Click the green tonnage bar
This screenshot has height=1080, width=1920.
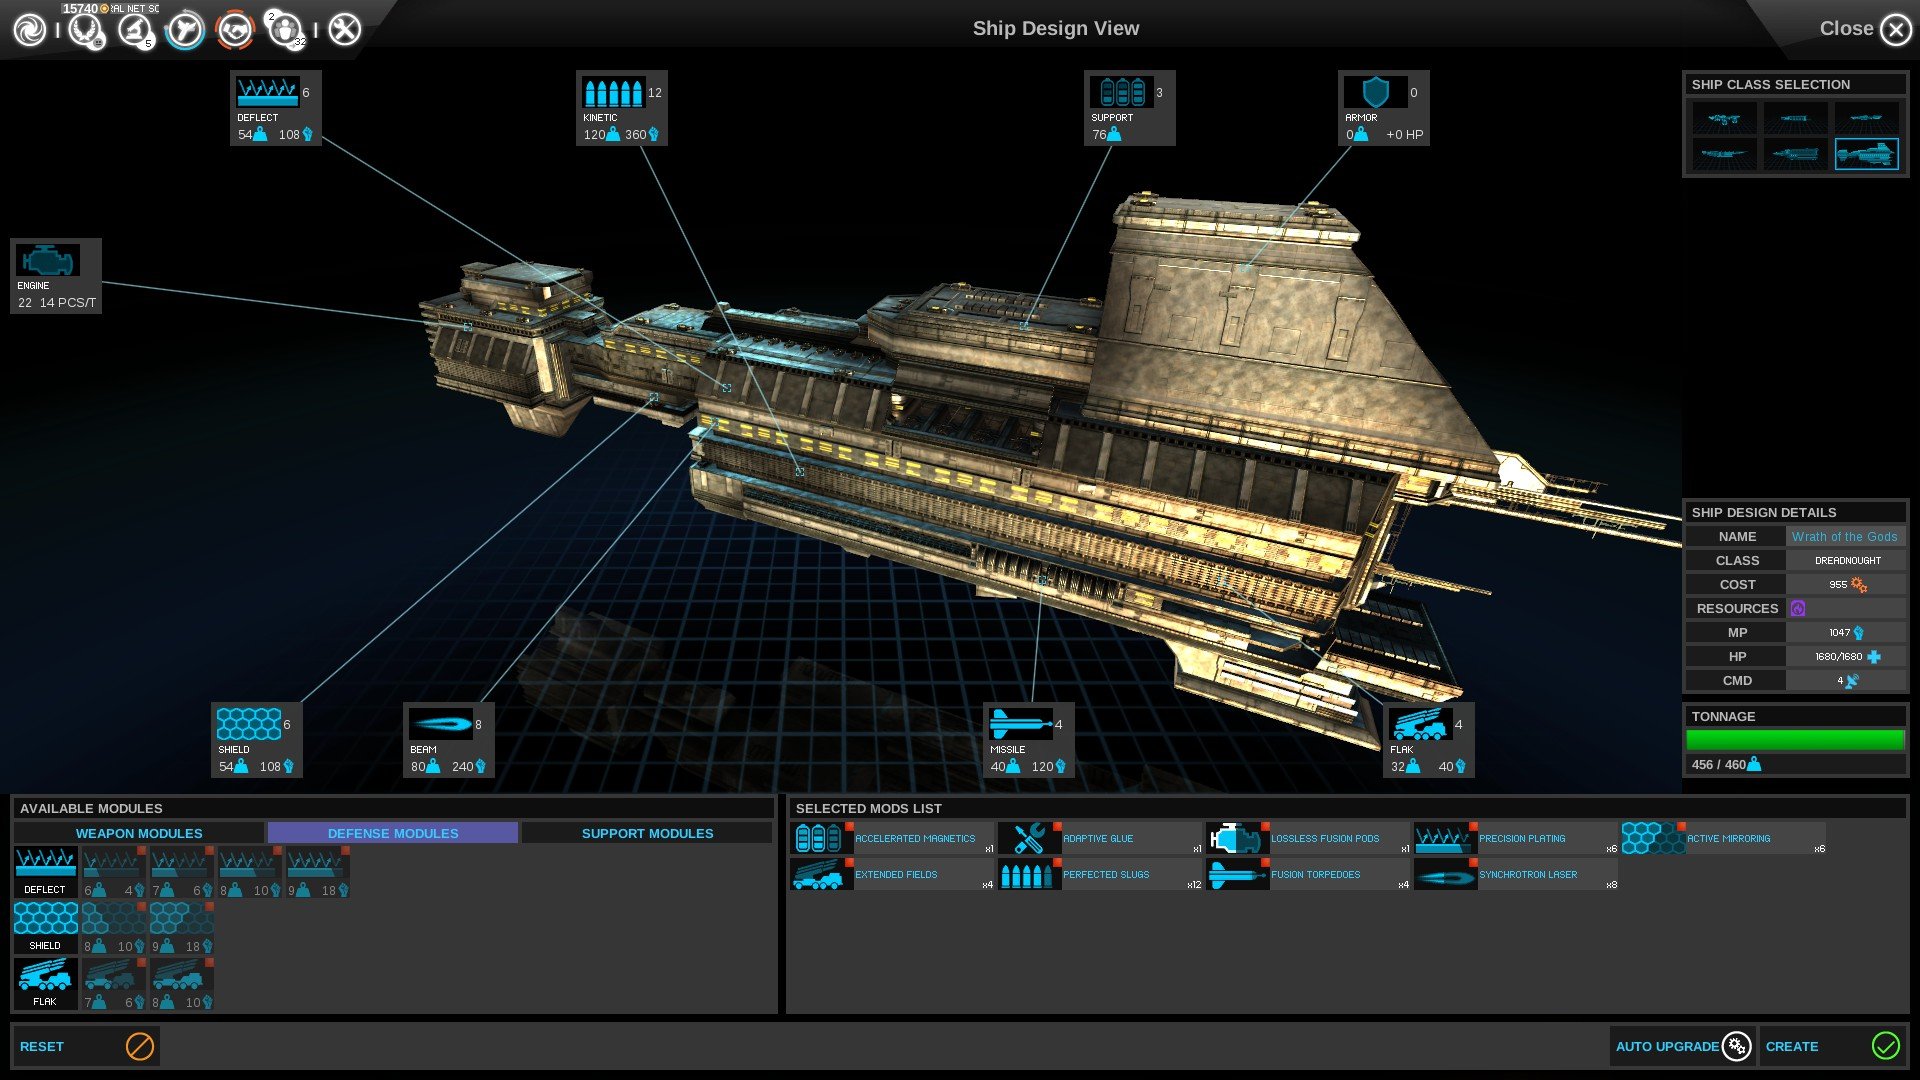tap(1795, 740)
